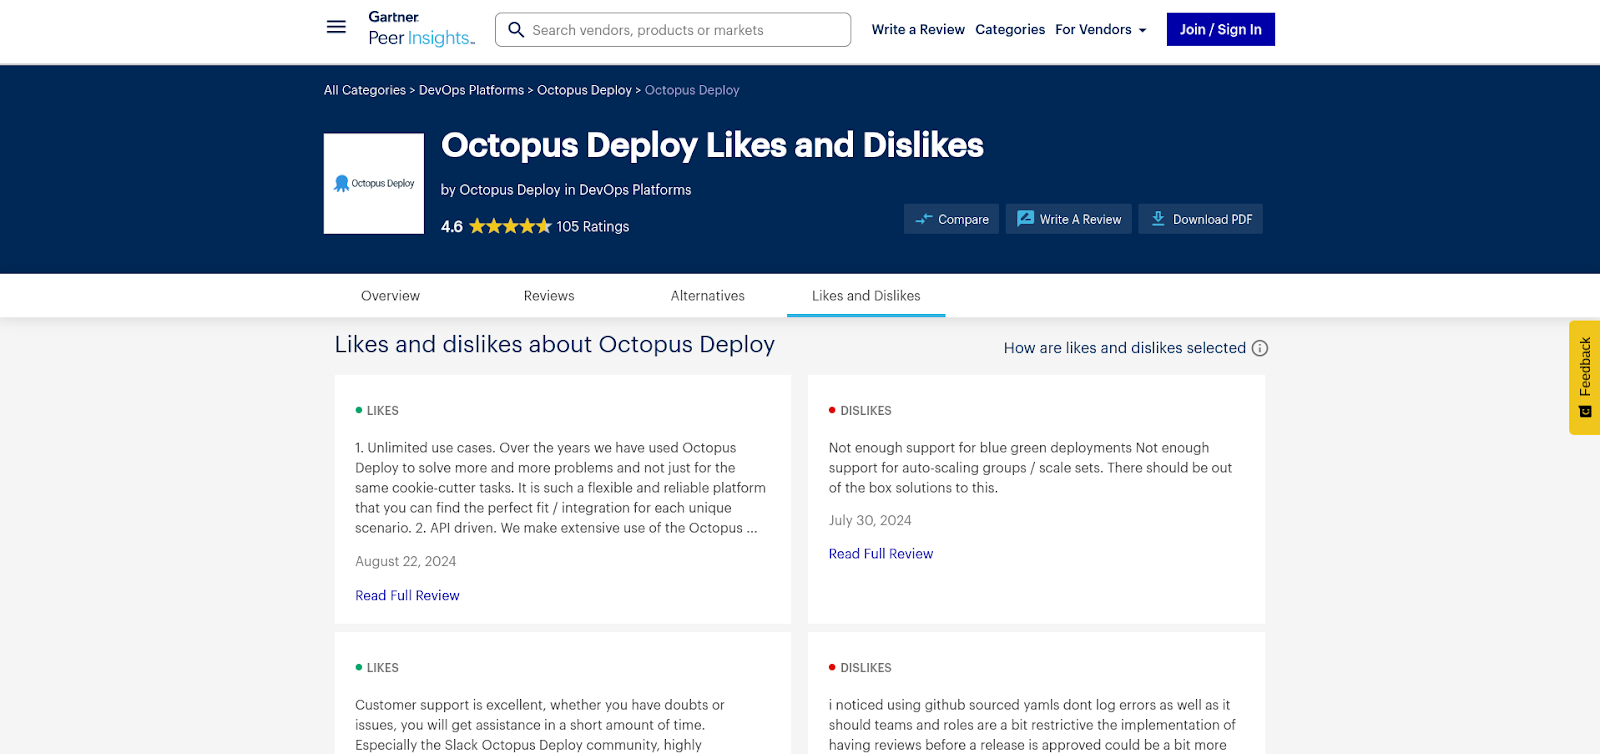Click the 'July 30, 2024' date text
Image resolution: width=1600 pixels, height=754 pixels.
(x=870, y=520)
